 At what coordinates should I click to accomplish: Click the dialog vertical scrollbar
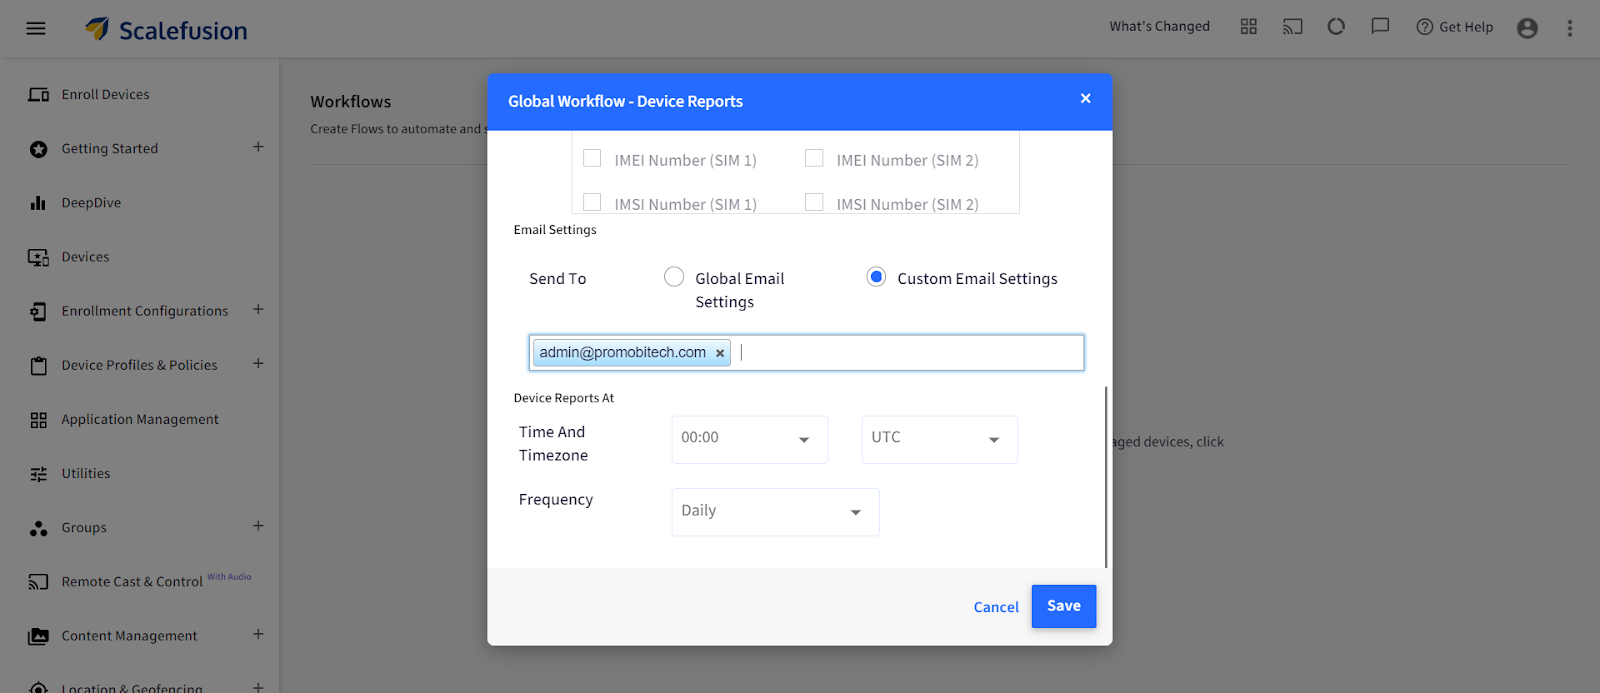(1106, 477)
